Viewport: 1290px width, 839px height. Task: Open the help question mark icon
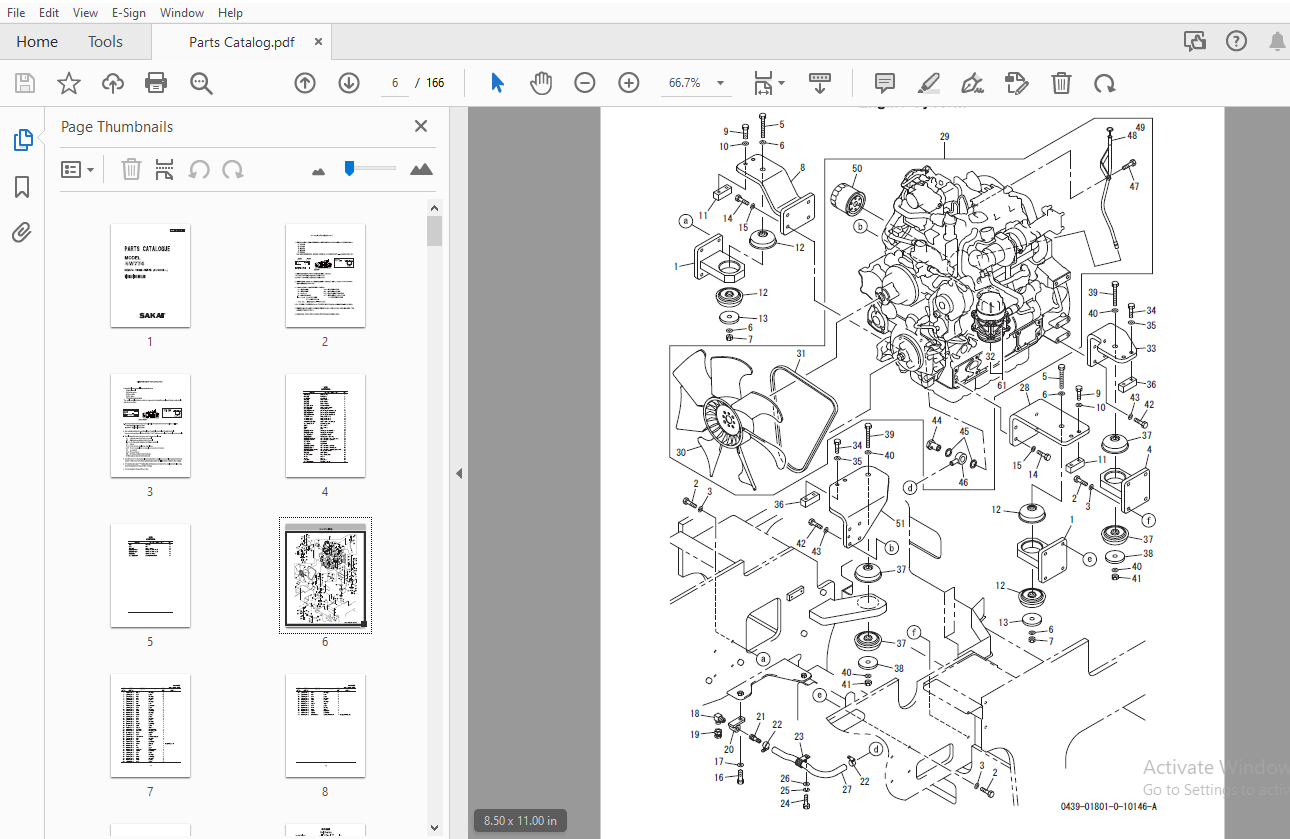tap(1237, 41)
